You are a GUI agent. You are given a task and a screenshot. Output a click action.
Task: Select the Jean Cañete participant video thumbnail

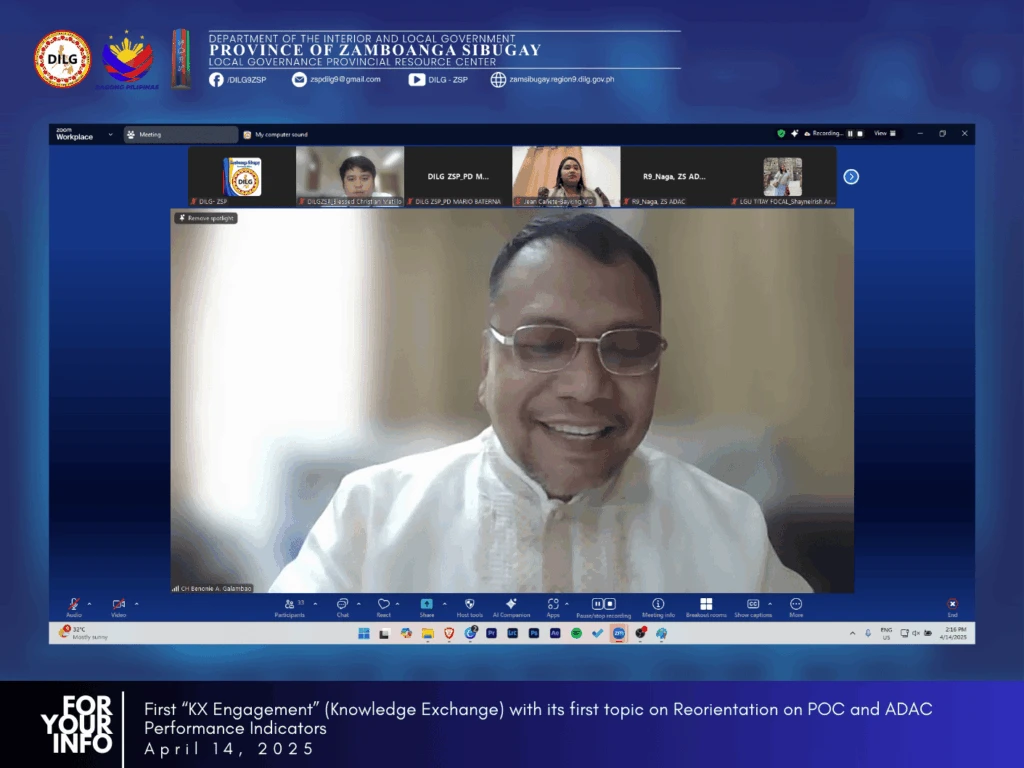tap(566, 176)
